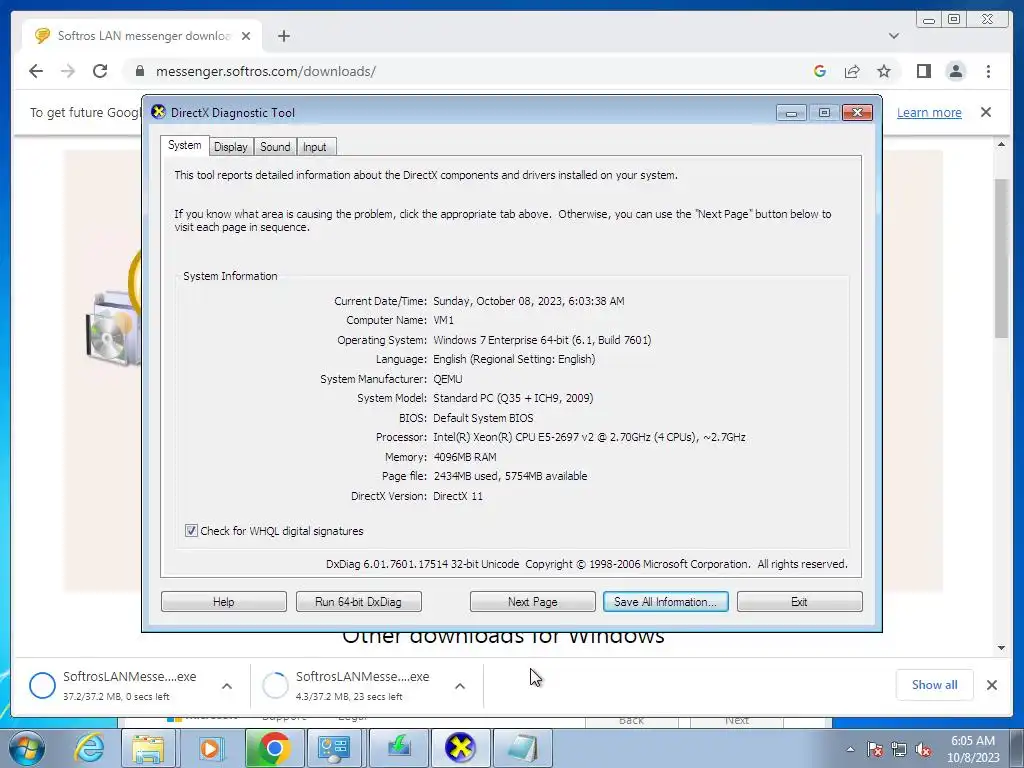Click the Google icon in the address bar

[820, 71]
